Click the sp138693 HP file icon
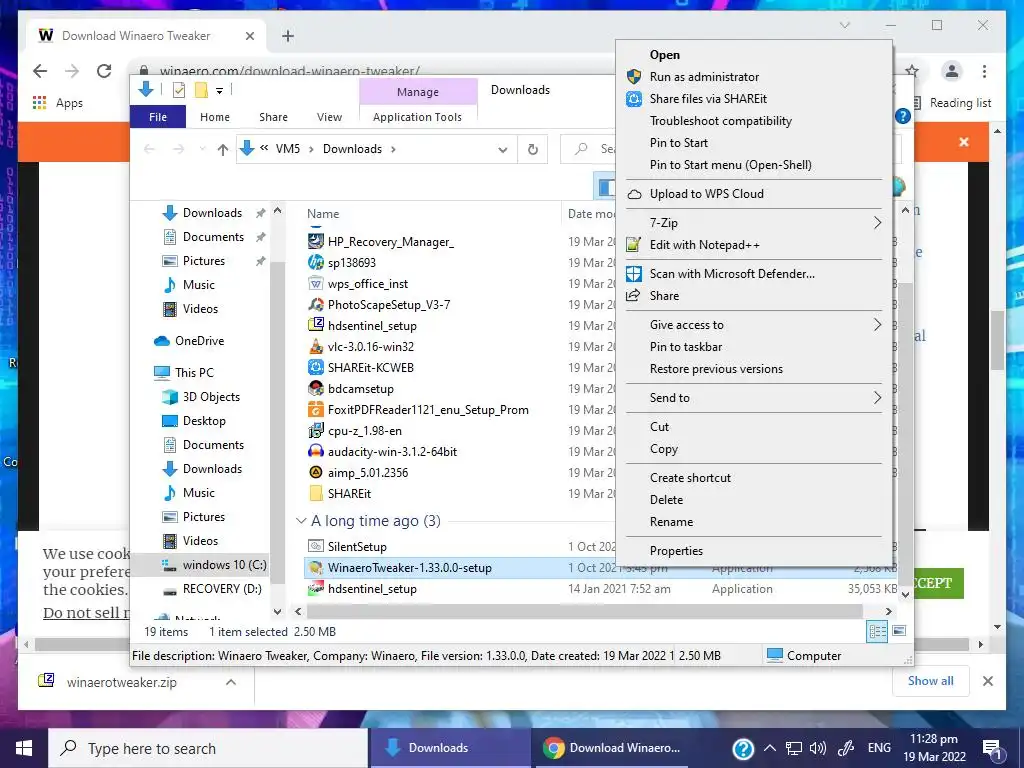The width and height of the screenshot is (1024, 768). point(316,263)
